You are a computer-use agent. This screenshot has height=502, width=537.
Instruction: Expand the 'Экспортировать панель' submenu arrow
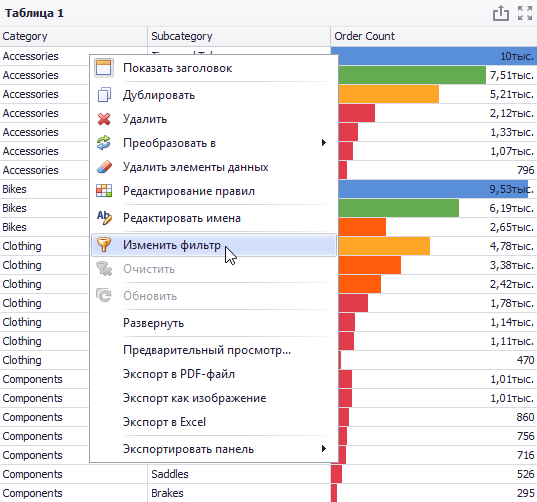click(x=324, y=448)
